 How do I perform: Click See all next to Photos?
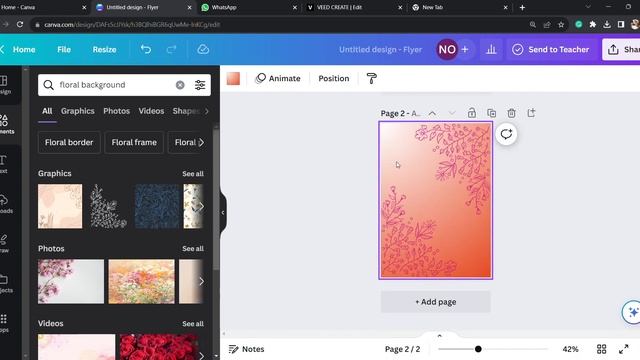click(193, 249)
